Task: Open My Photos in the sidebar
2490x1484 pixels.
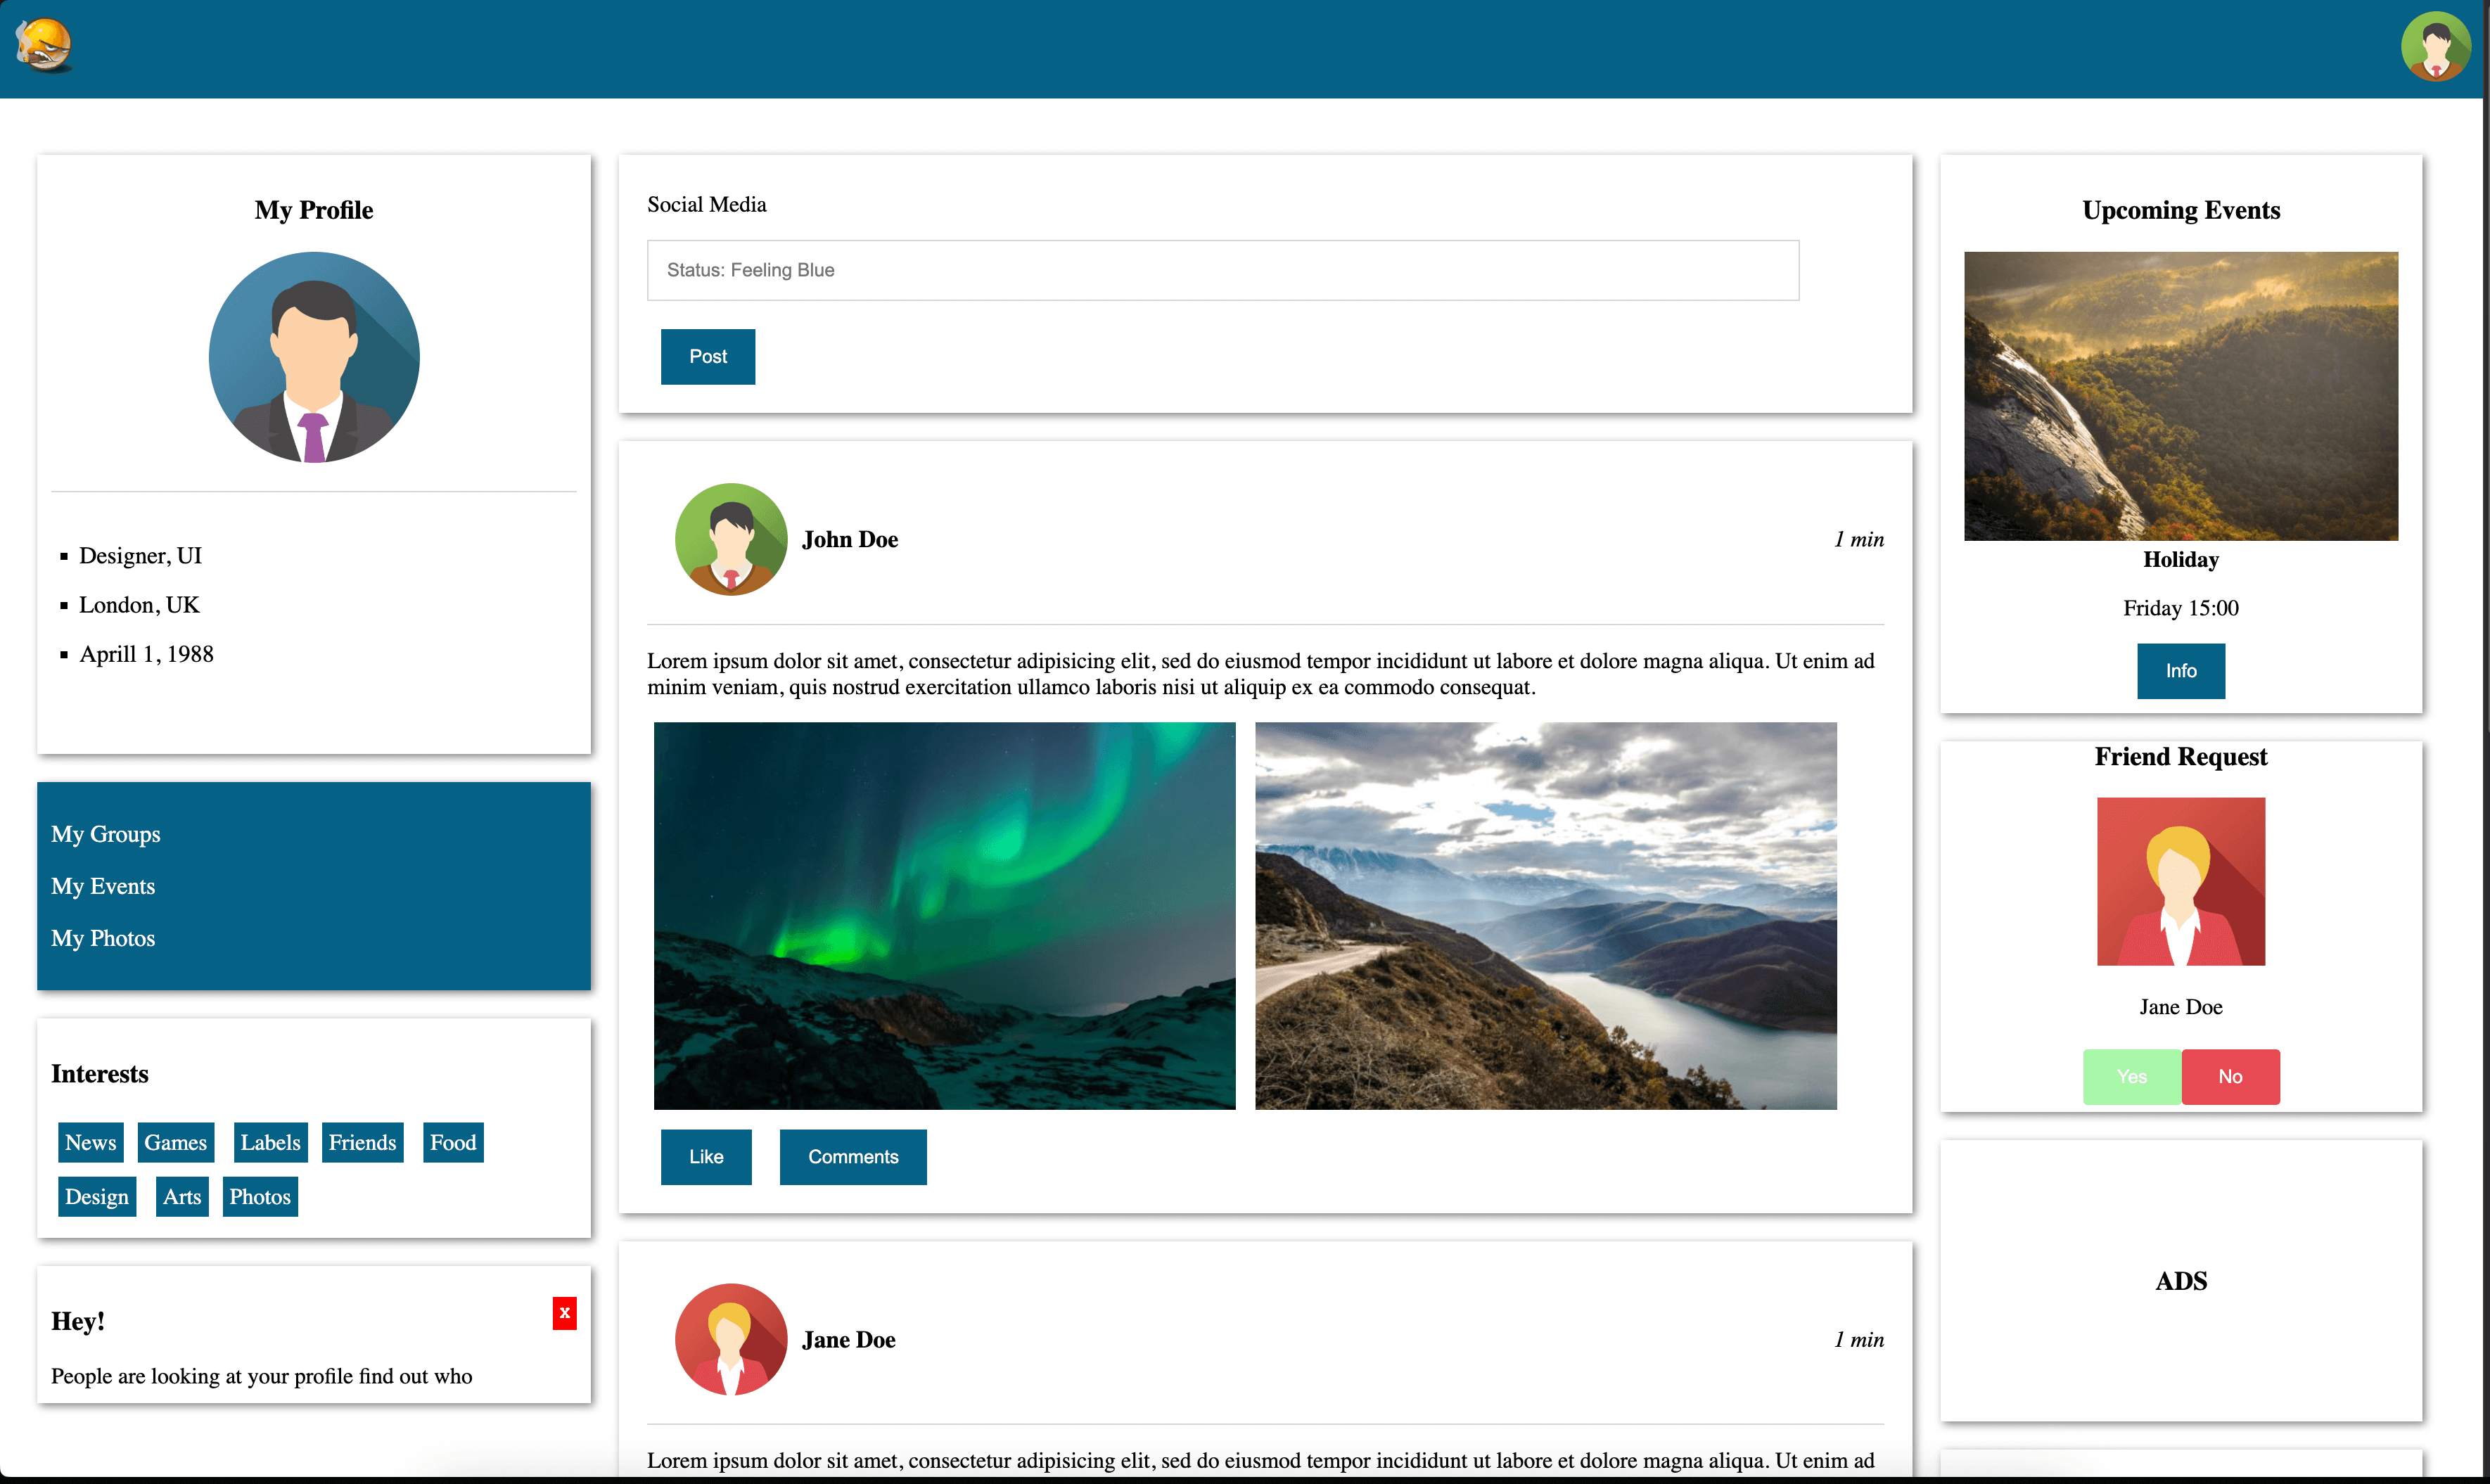Action: [x=103, y=938]
